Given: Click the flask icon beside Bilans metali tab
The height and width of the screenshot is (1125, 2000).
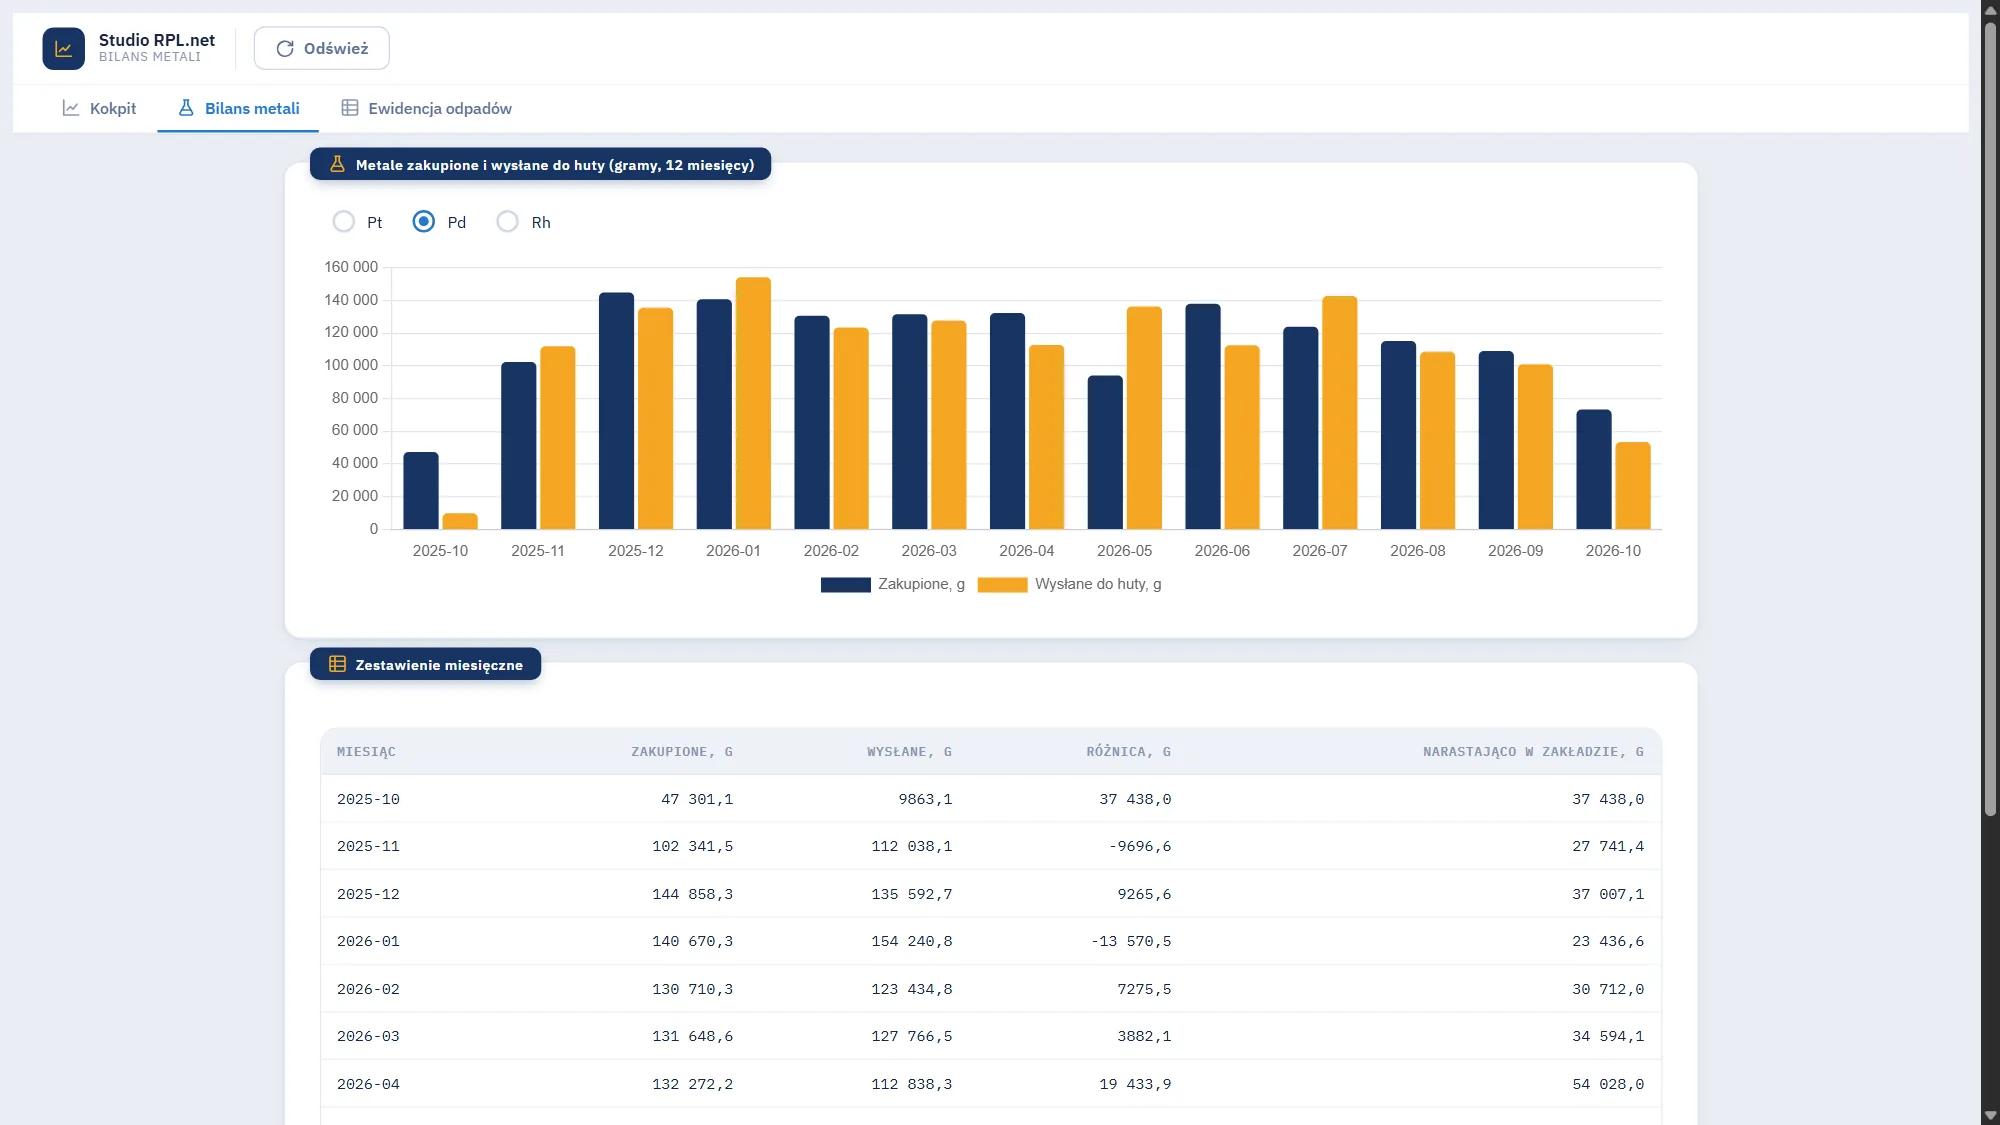Looking at the screenshot, I should [186, 108].
